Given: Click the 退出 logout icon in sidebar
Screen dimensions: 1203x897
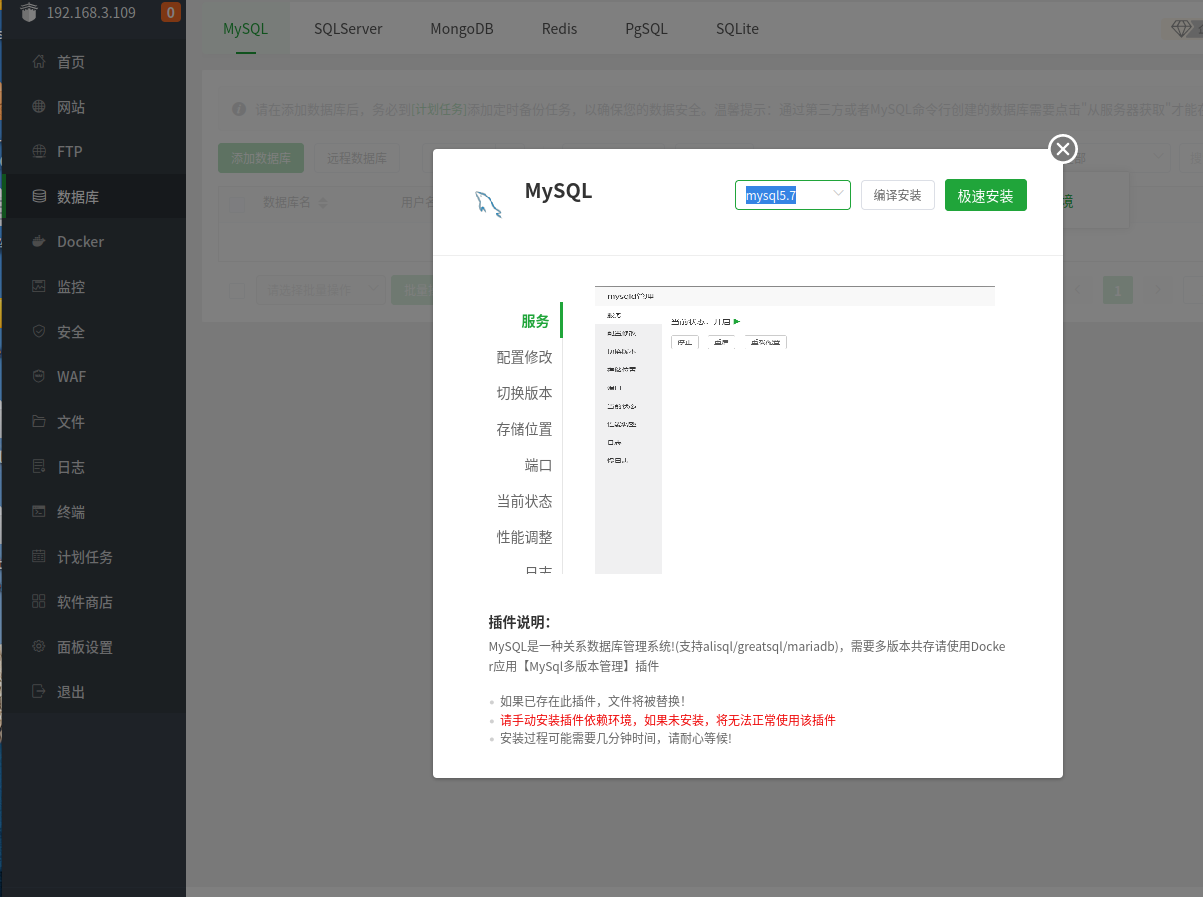Looking at the screenshot, I should tap(39, 692).
